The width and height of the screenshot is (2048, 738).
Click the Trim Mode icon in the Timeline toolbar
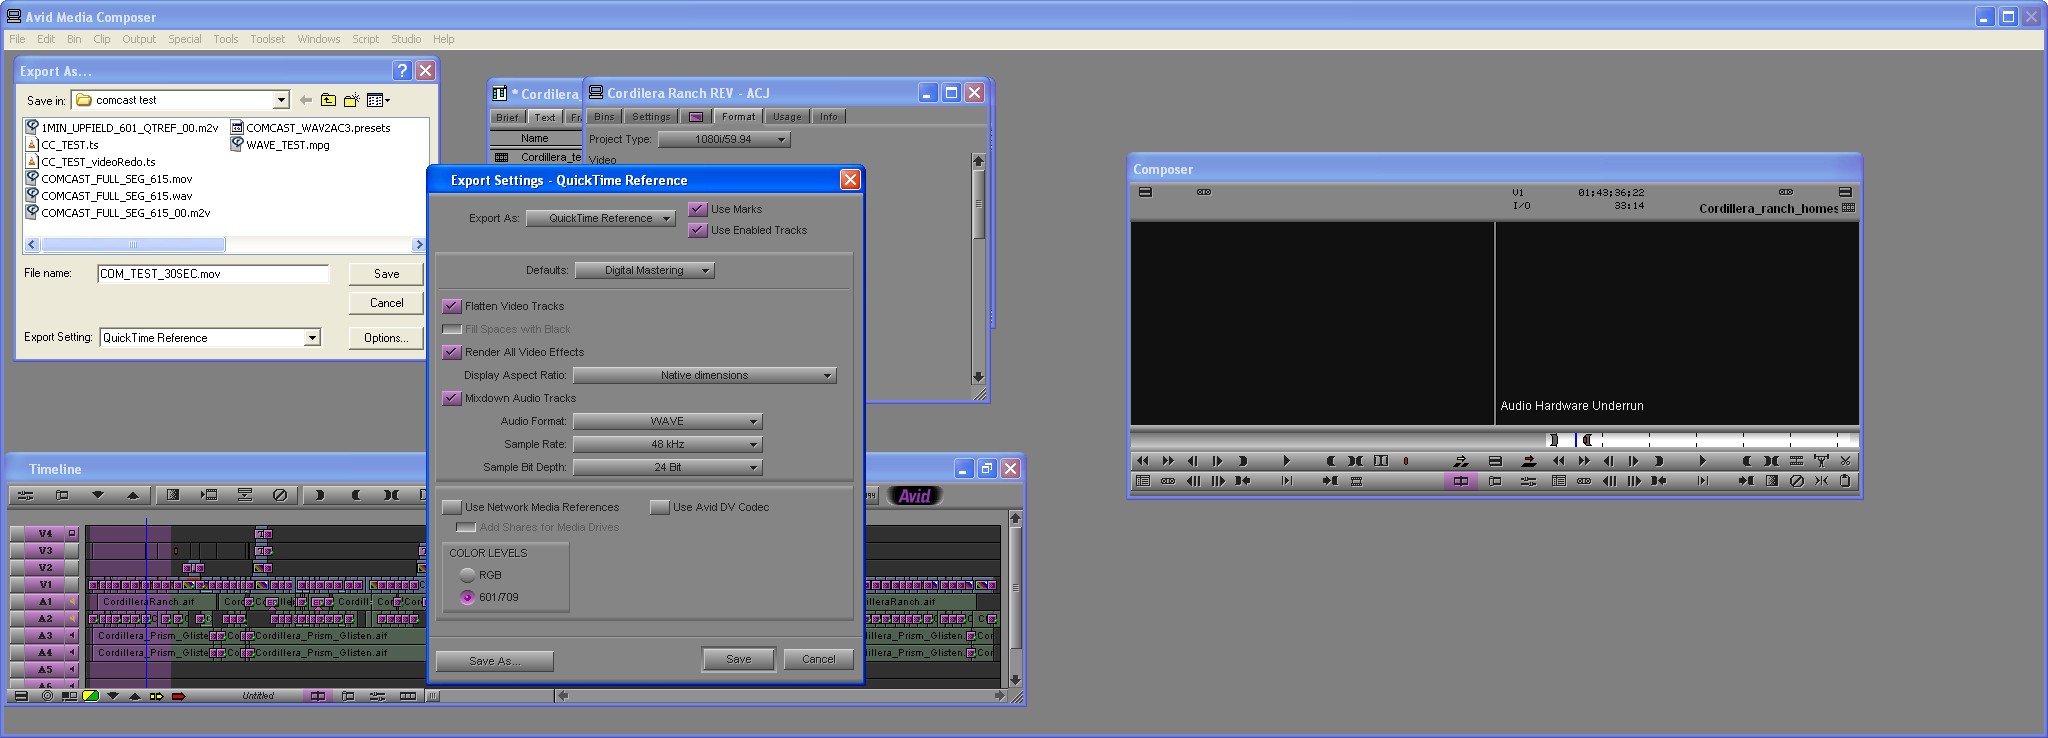point(62,495)
